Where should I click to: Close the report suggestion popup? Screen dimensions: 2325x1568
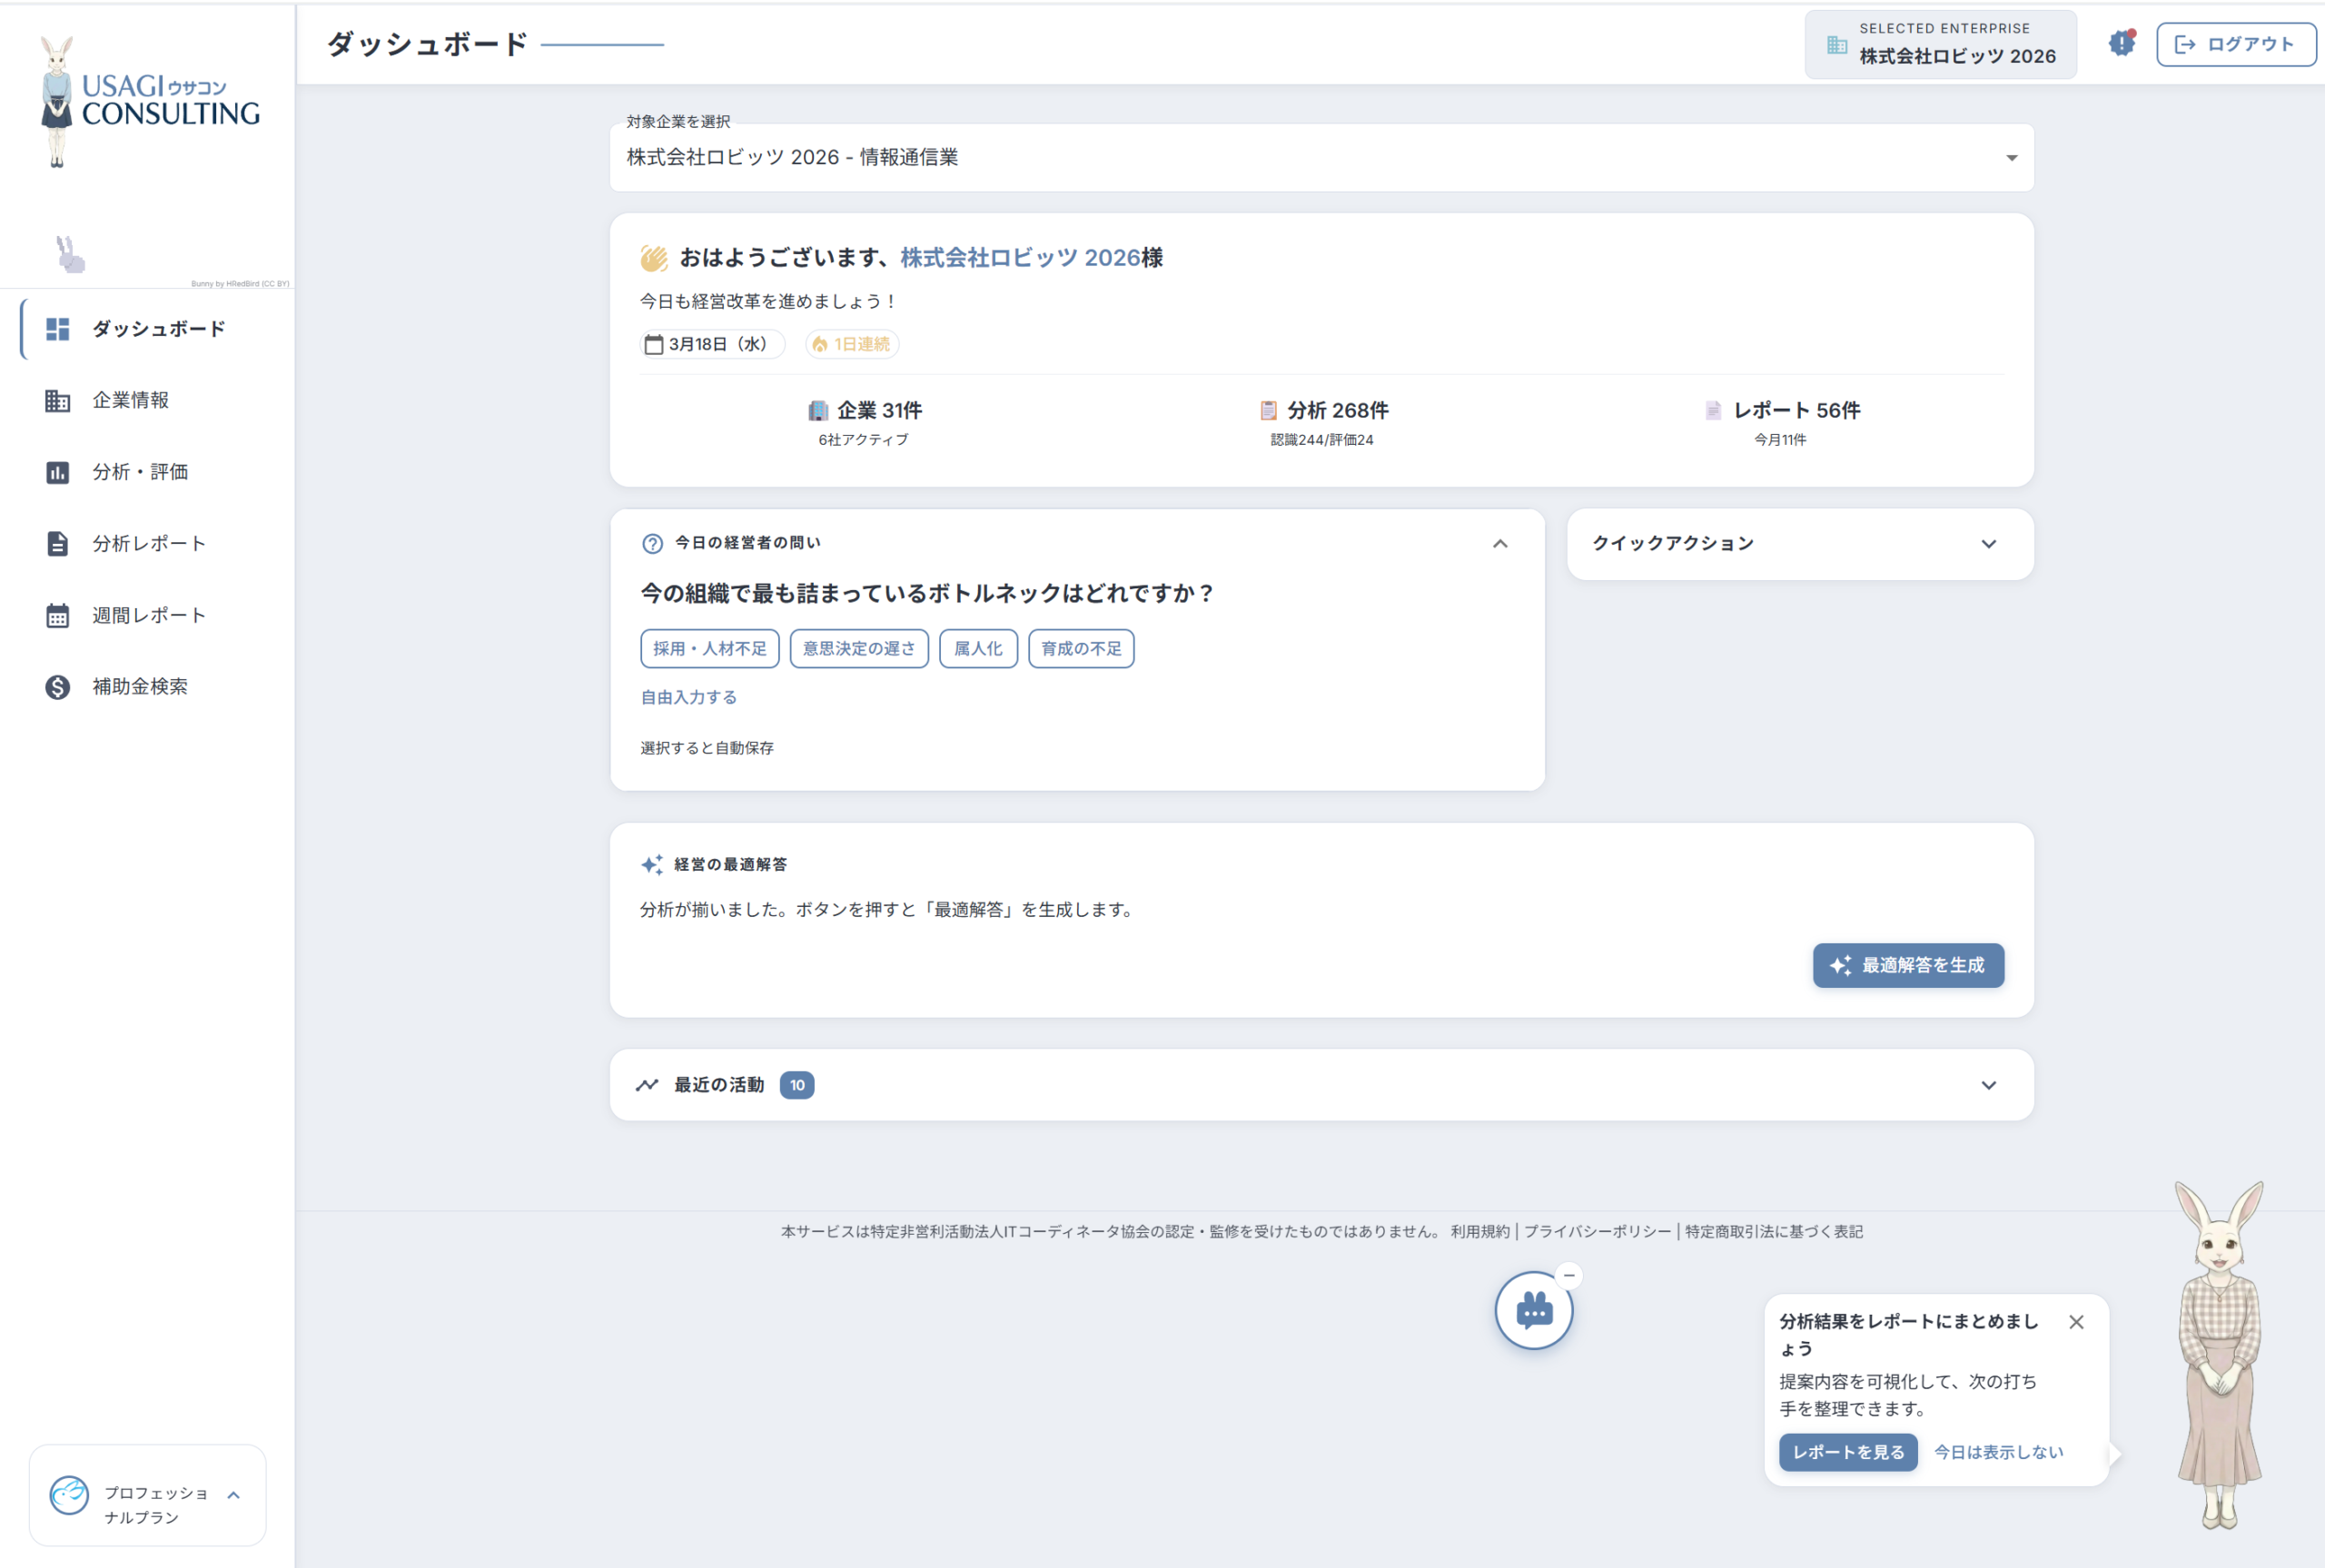(x=2076, y=1322)
